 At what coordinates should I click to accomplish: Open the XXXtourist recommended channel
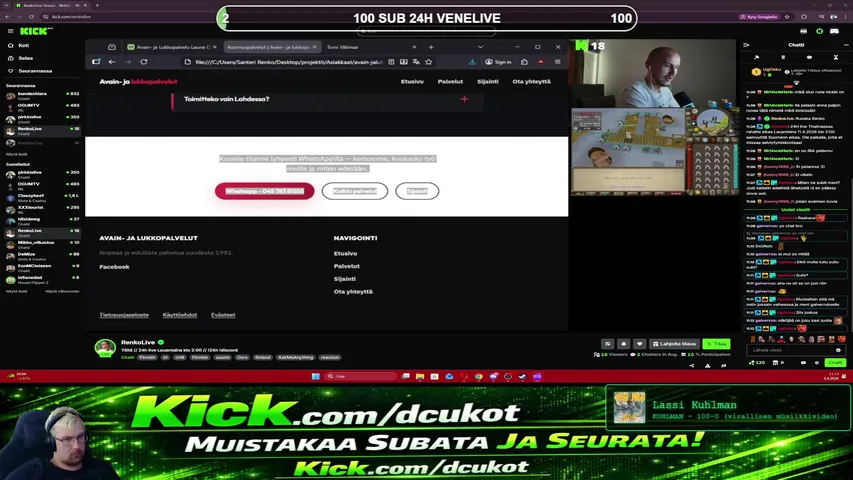42,209
